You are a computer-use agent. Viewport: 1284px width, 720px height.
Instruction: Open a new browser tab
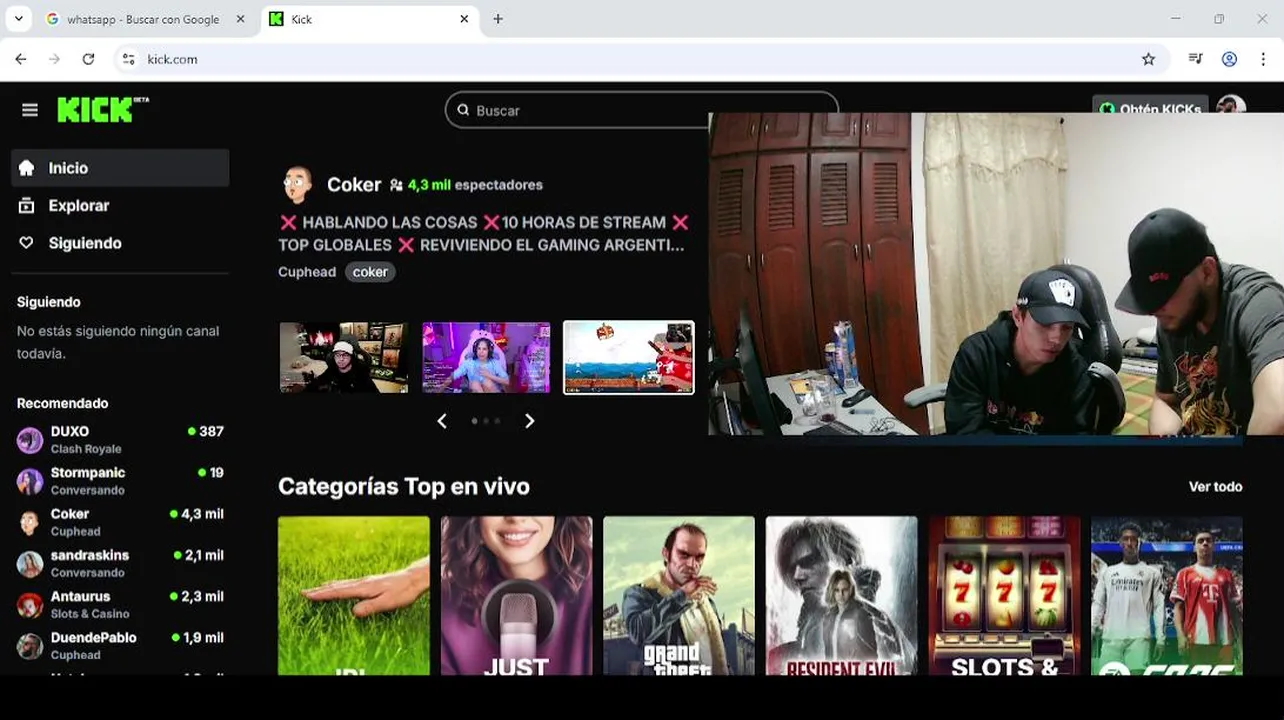[x=498, y=19]
